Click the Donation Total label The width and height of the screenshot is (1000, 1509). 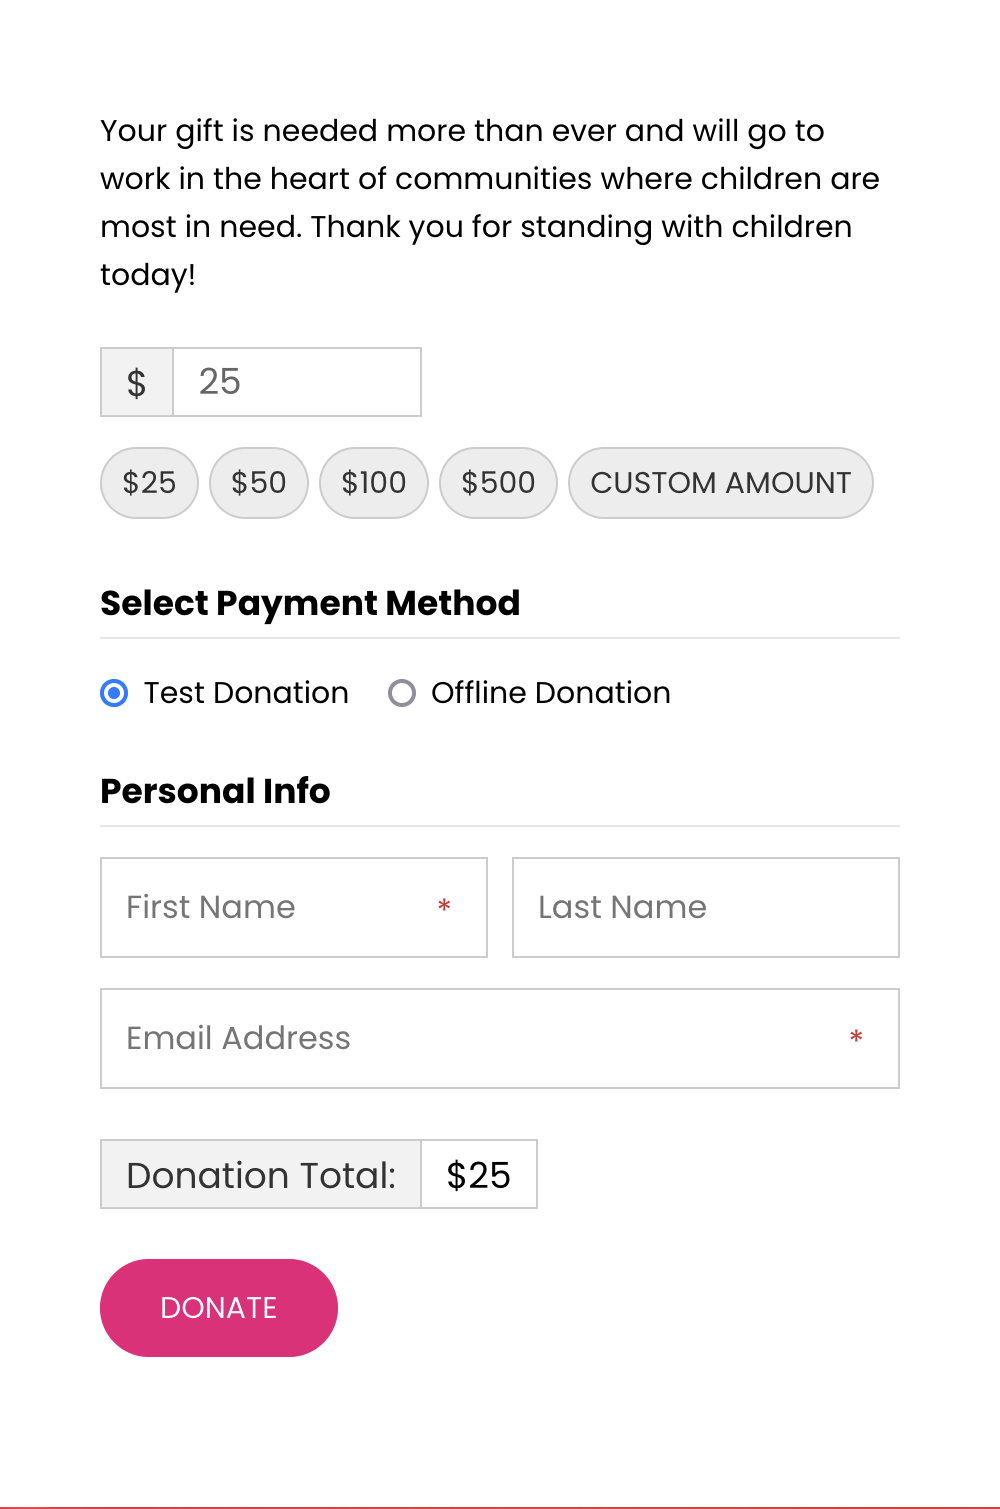[261, 1174]
